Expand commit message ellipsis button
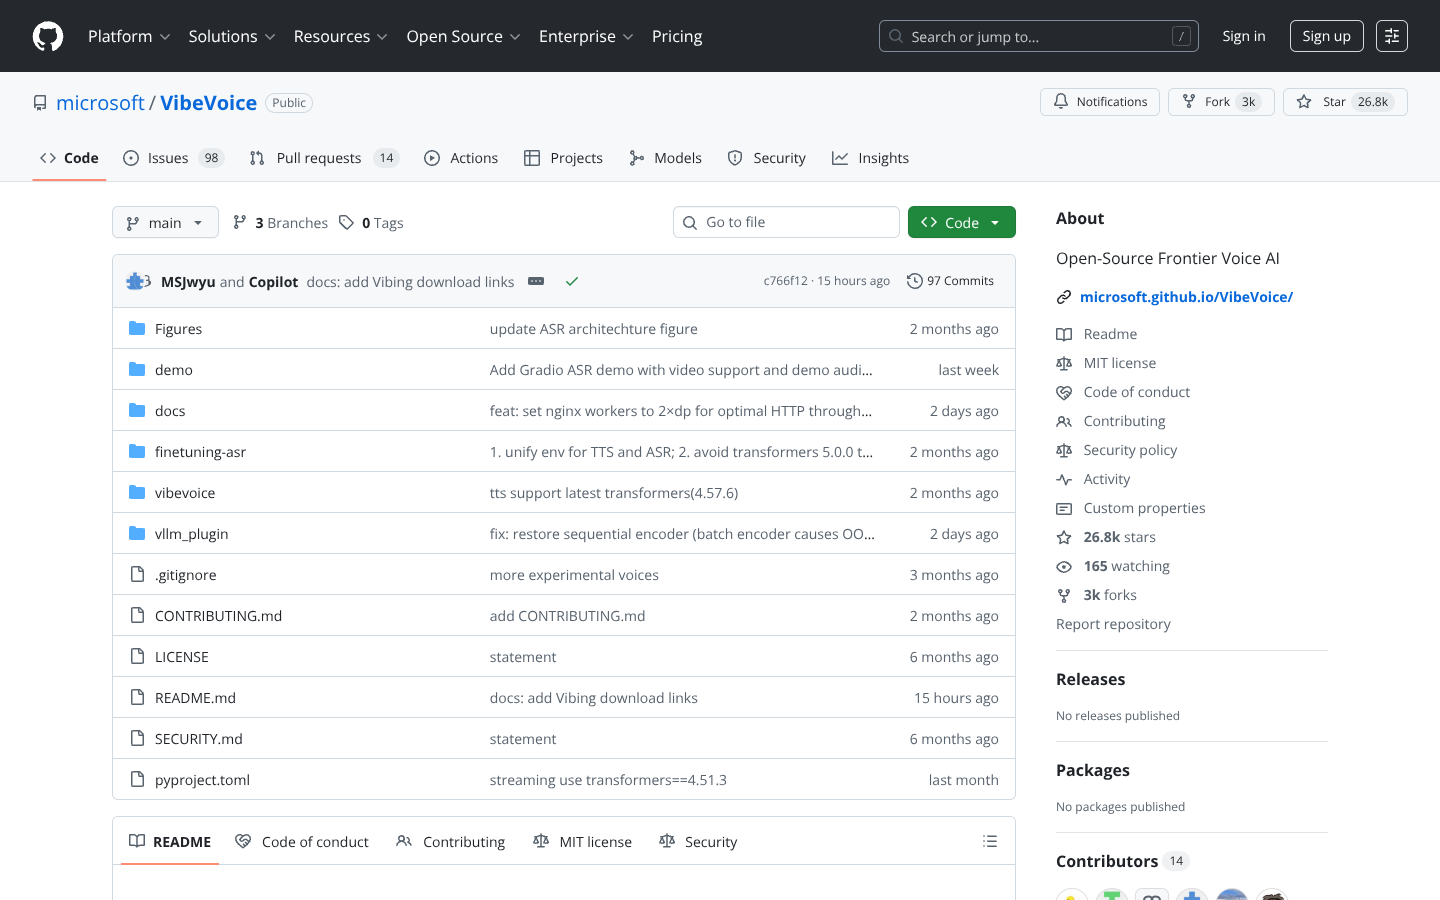 coord(536,281)
